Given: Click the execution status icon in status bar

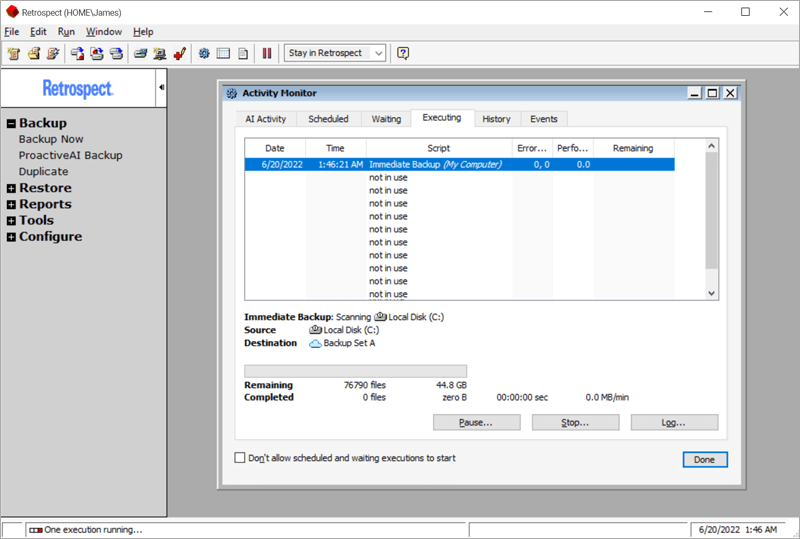Looking at the screenshot, I should point(36,530).
